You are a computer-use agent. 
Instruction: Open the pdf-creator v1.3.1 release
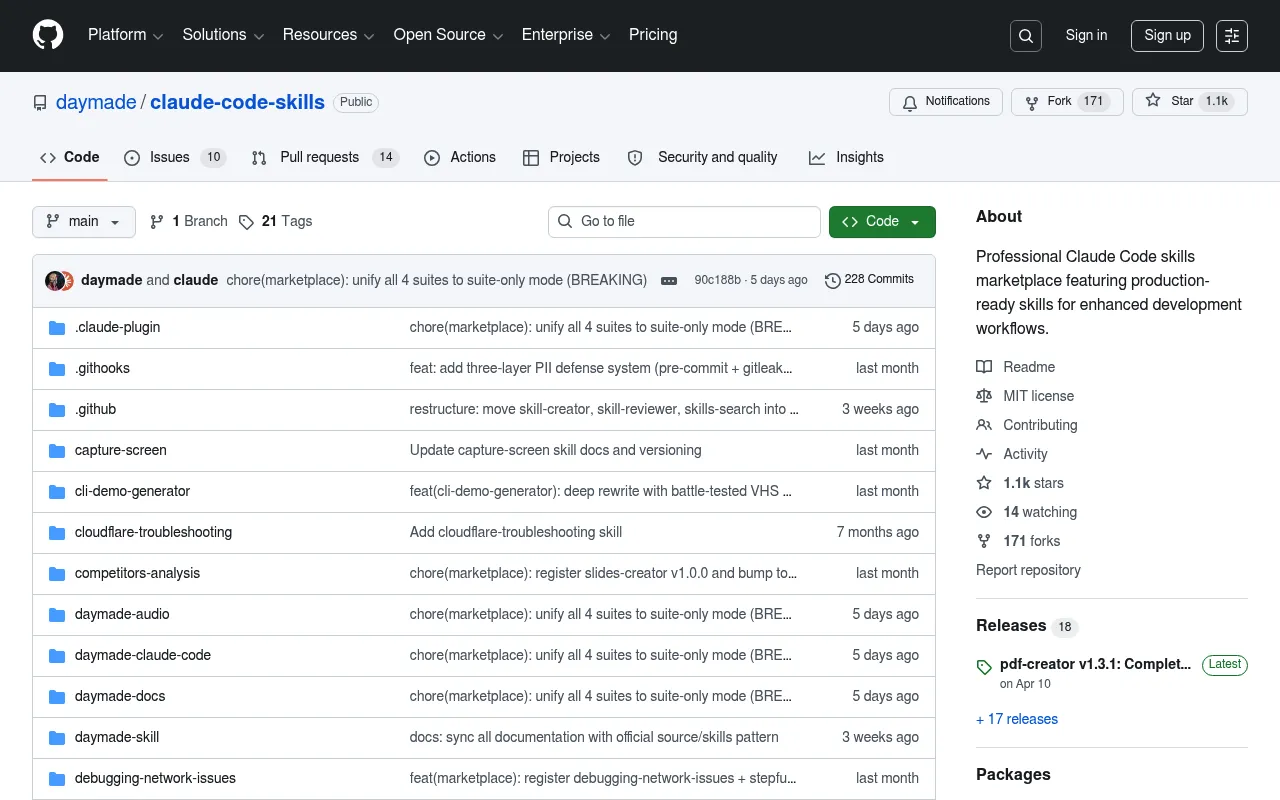pyautogui.click(x=1095, y=664)
